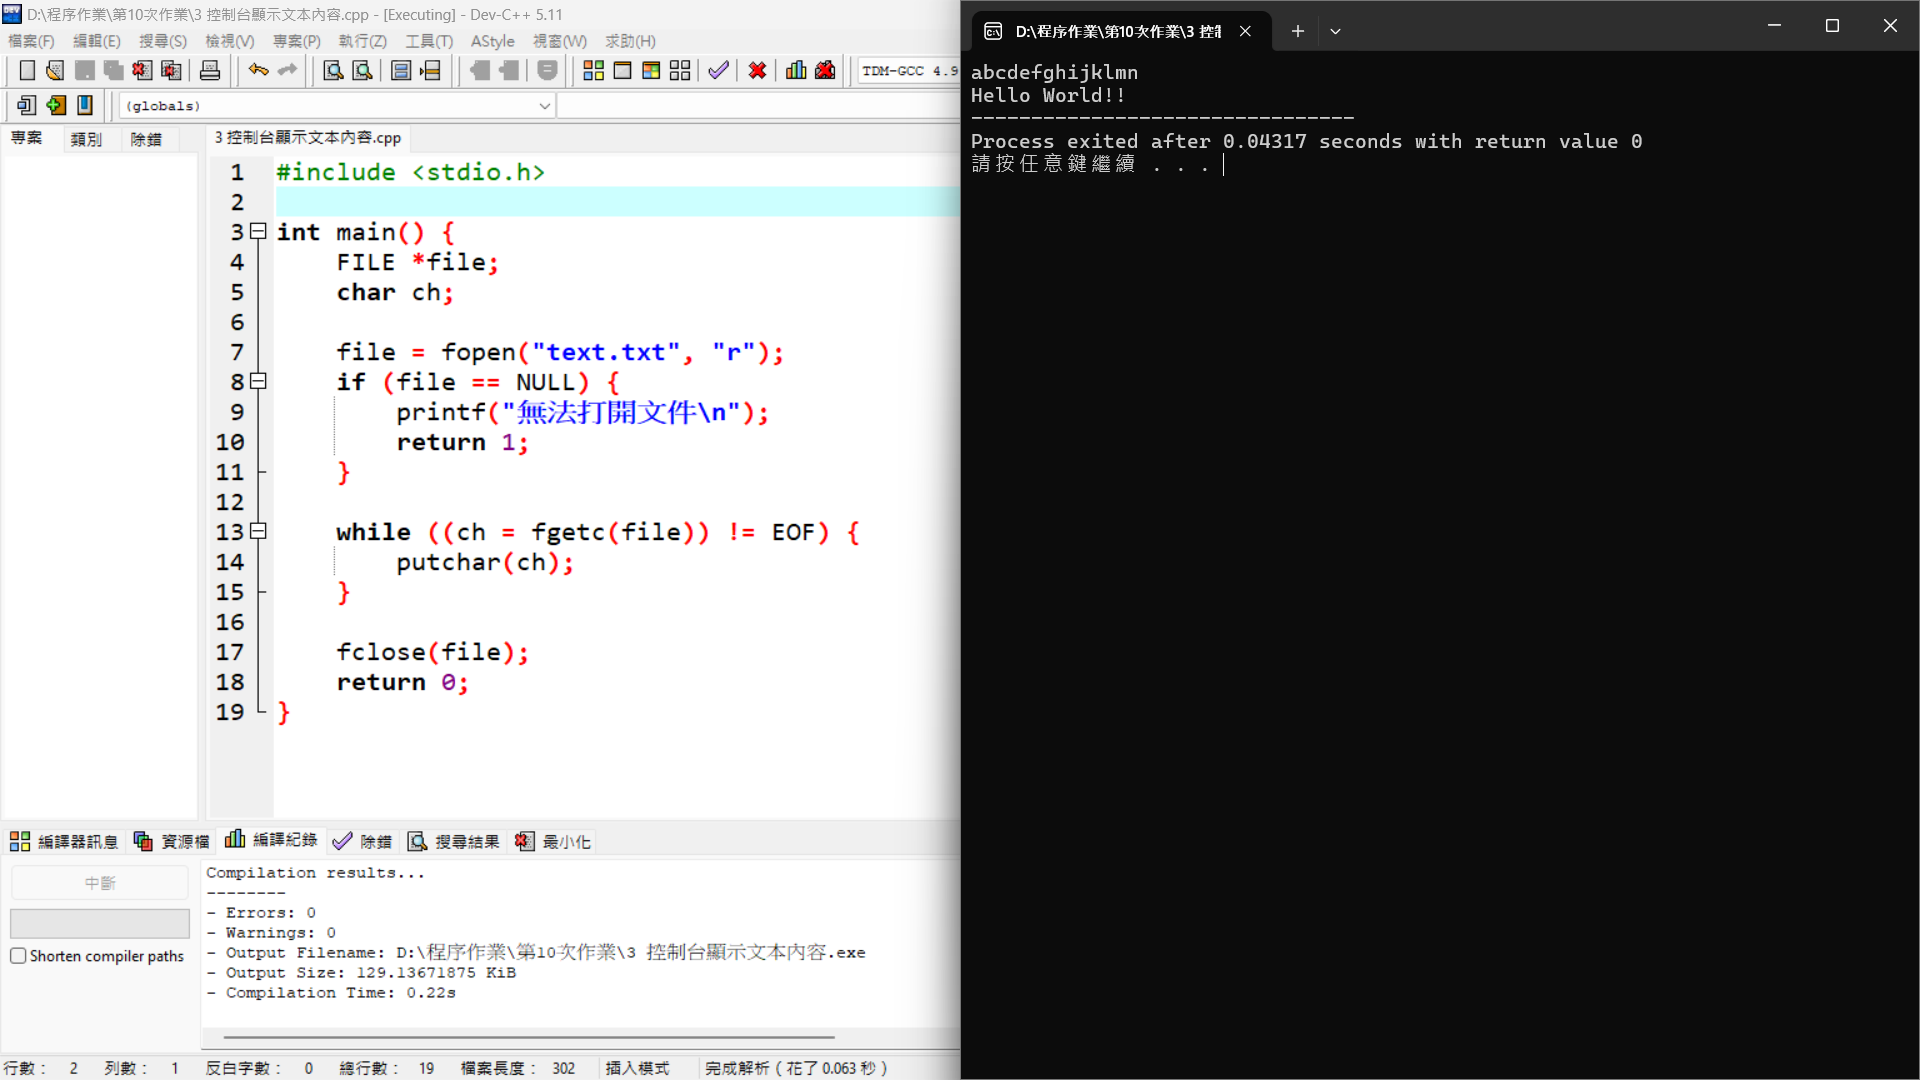The height and width of the screenshot is (1080, 1920).
Task: Collapse the main function fold marker
Action: tap(258, 231)
